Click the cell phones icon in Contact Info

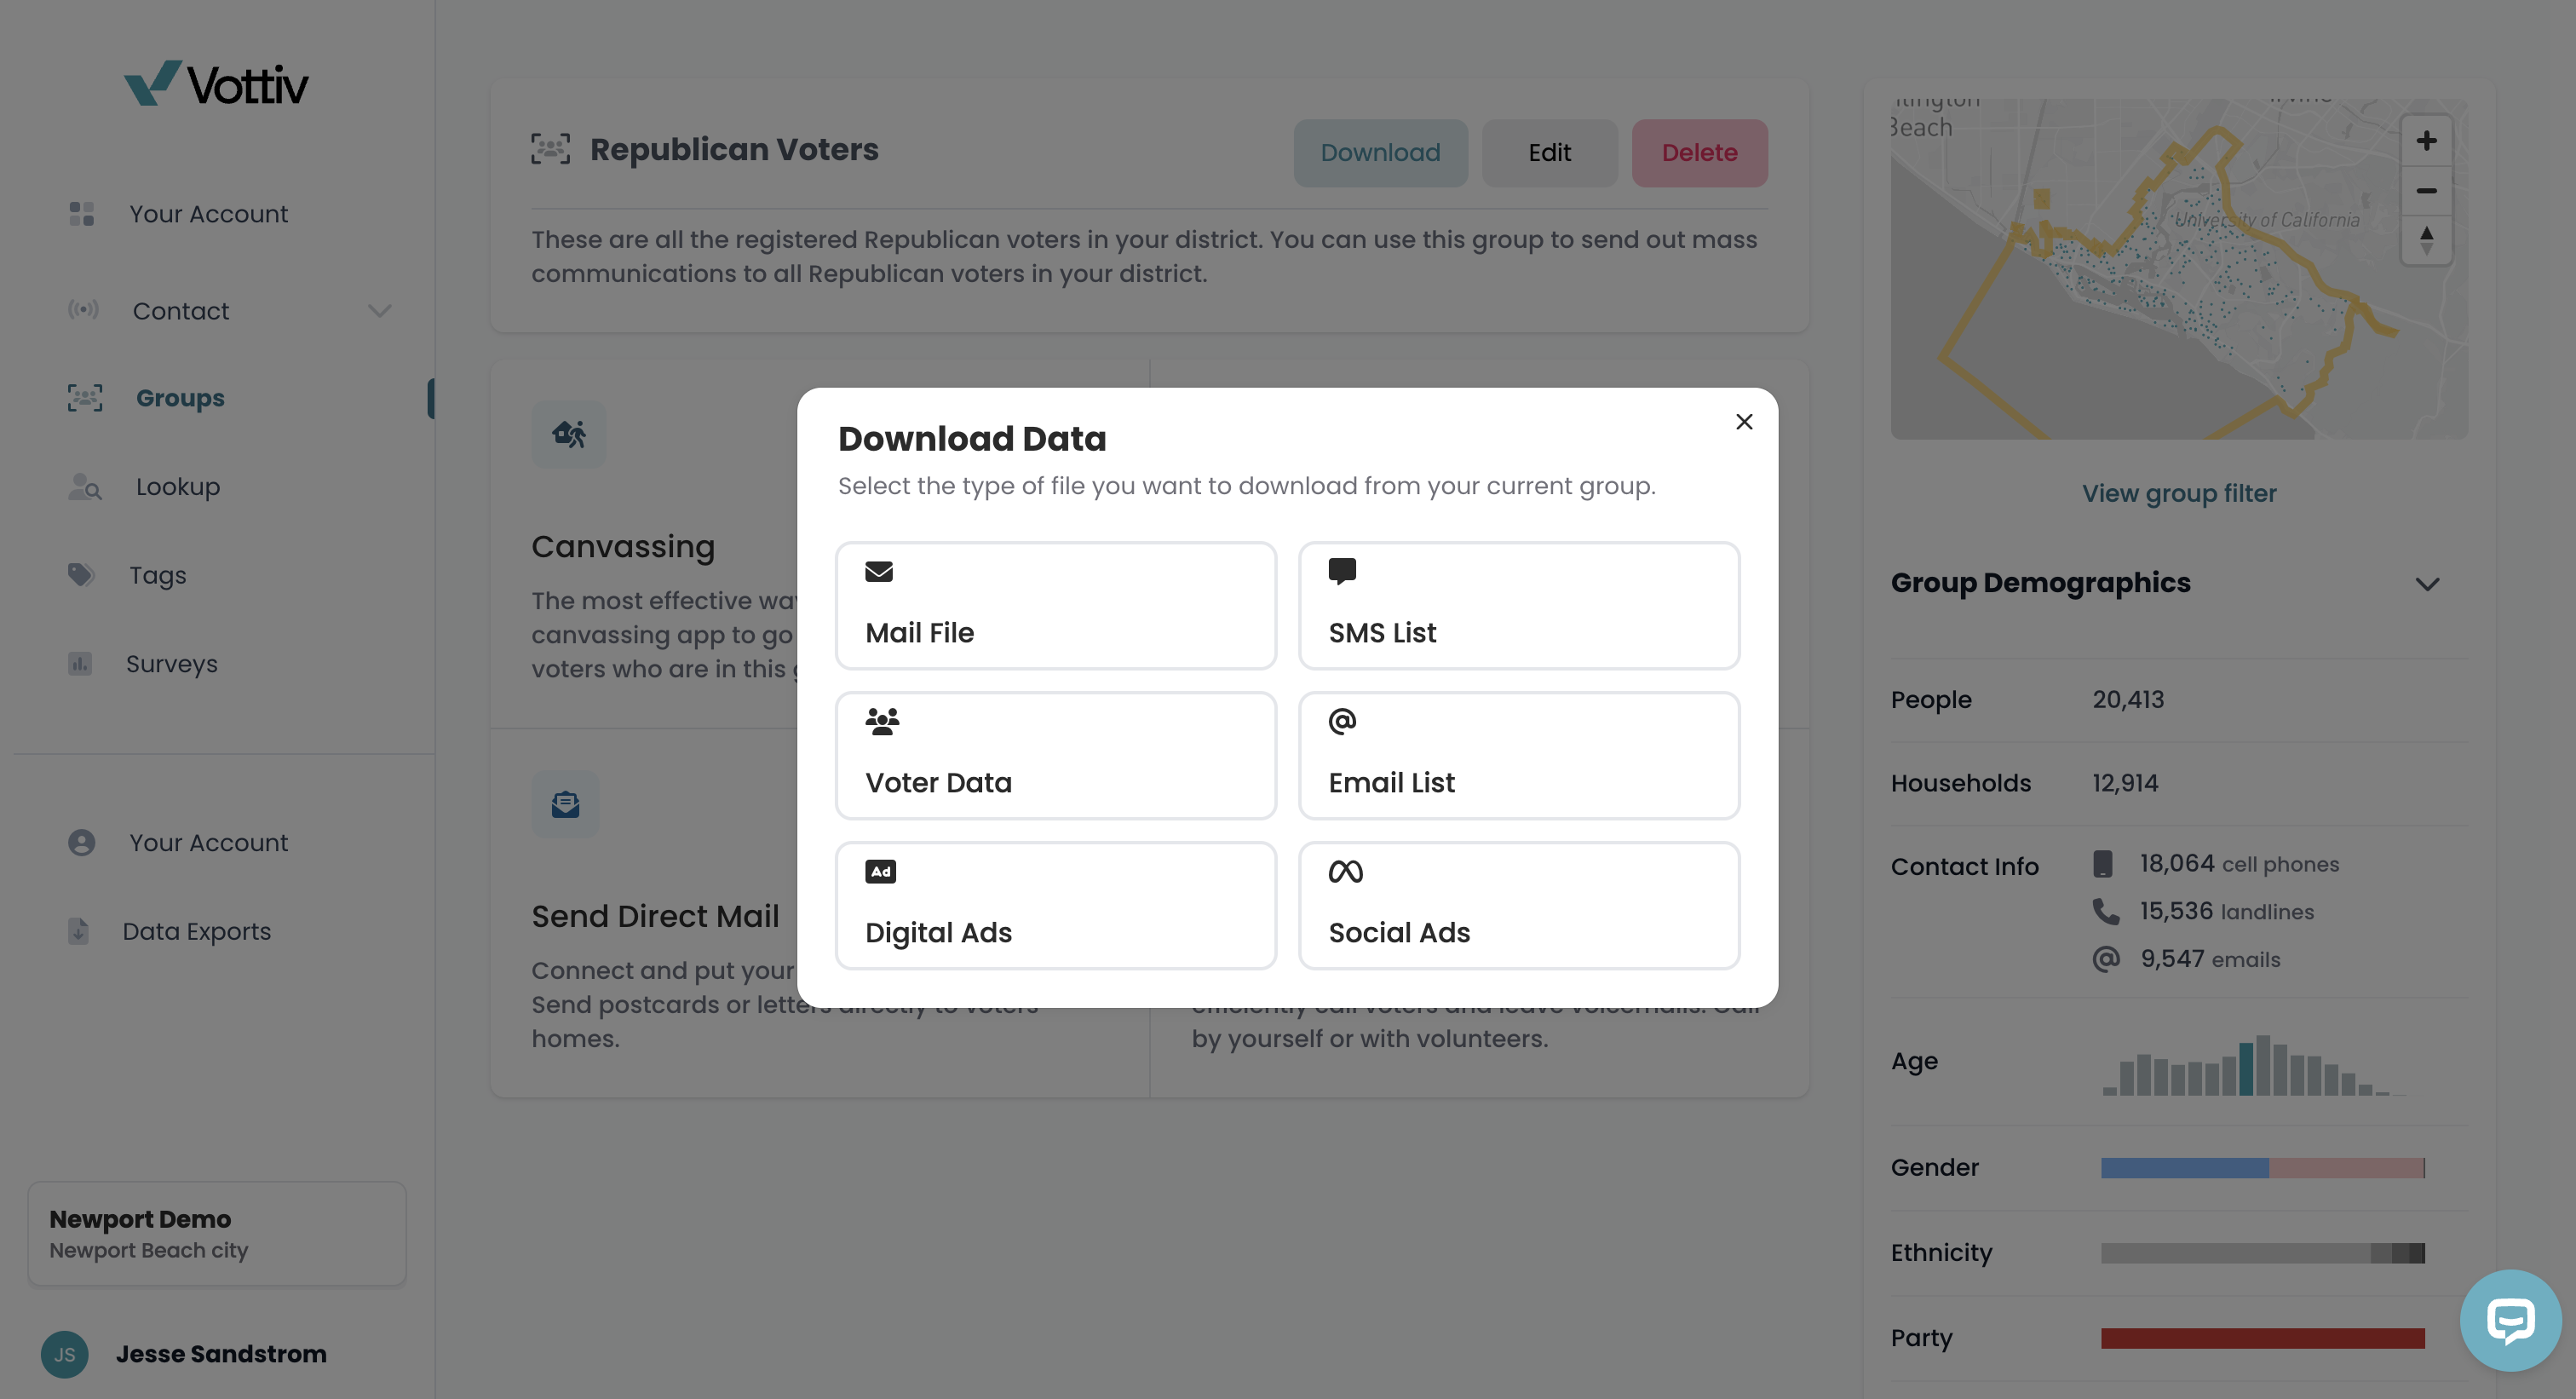click(x=2103, y=864)
